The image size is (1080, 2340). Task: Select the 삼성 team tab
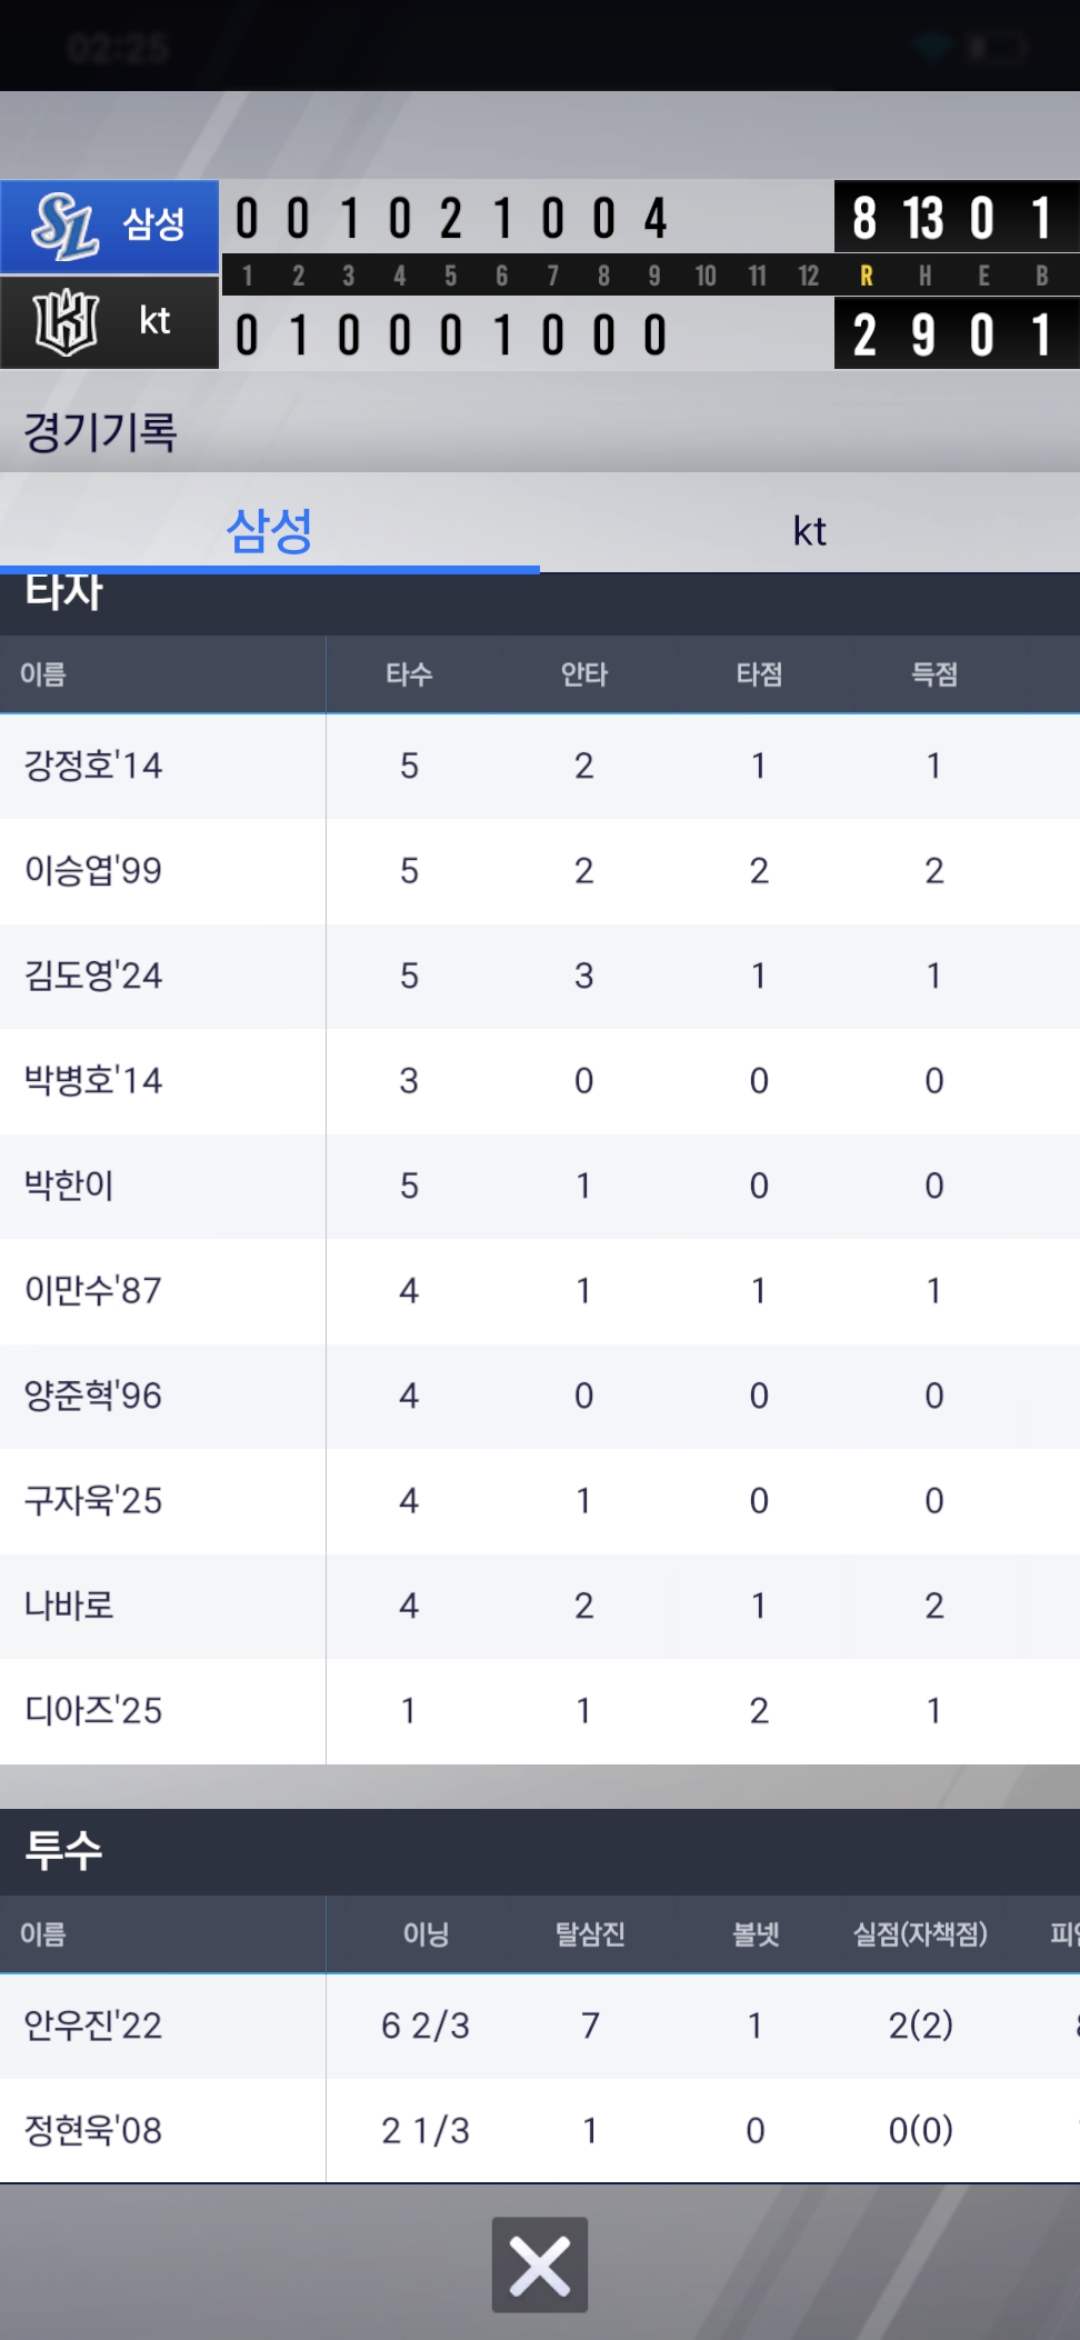coord(269,531)
